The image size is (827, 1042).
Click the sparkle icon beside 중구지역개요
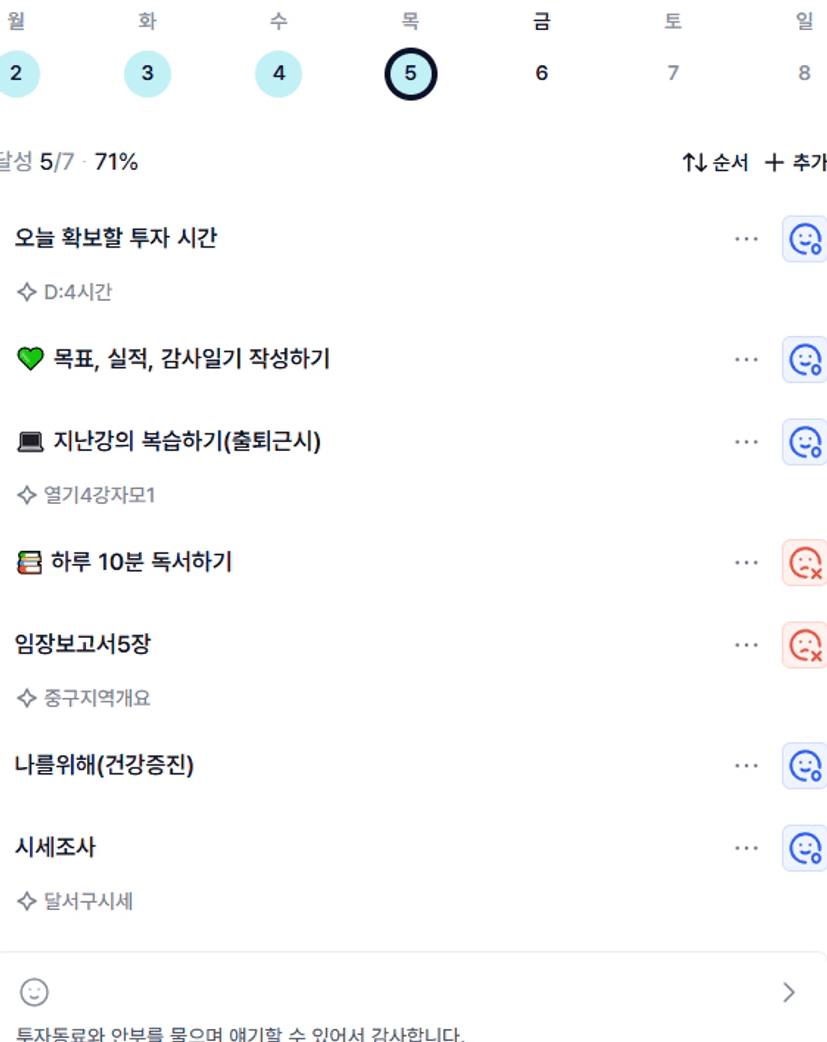point(27,698)
